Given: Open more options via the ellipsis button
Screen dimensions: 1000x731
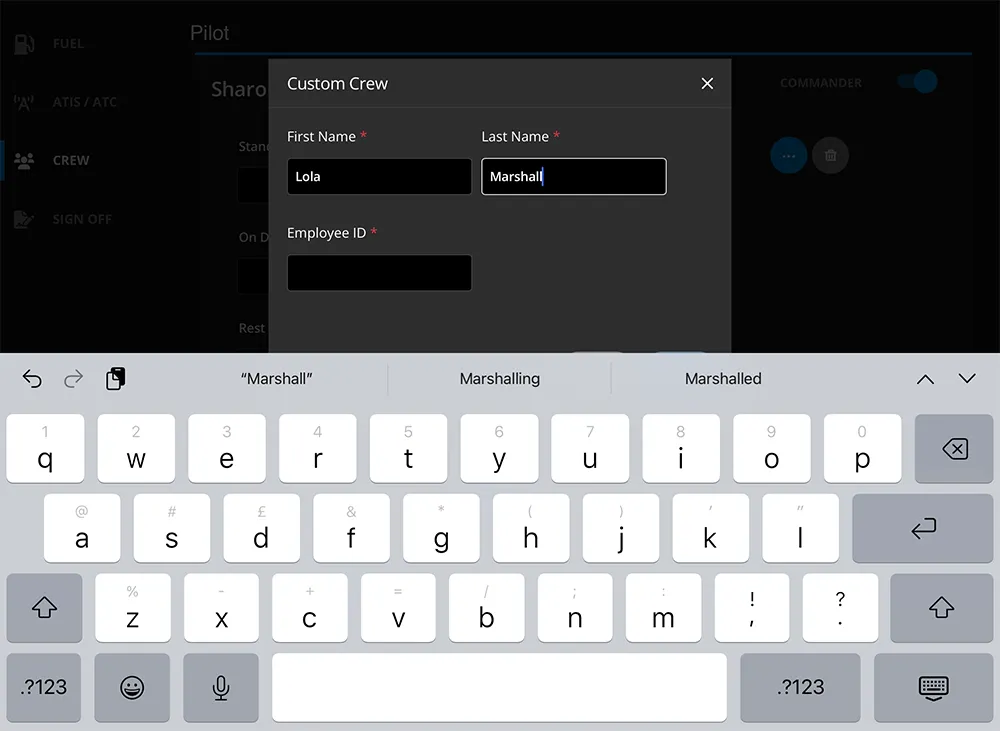Looking at the screenshot, I should (x=789, y=156).
